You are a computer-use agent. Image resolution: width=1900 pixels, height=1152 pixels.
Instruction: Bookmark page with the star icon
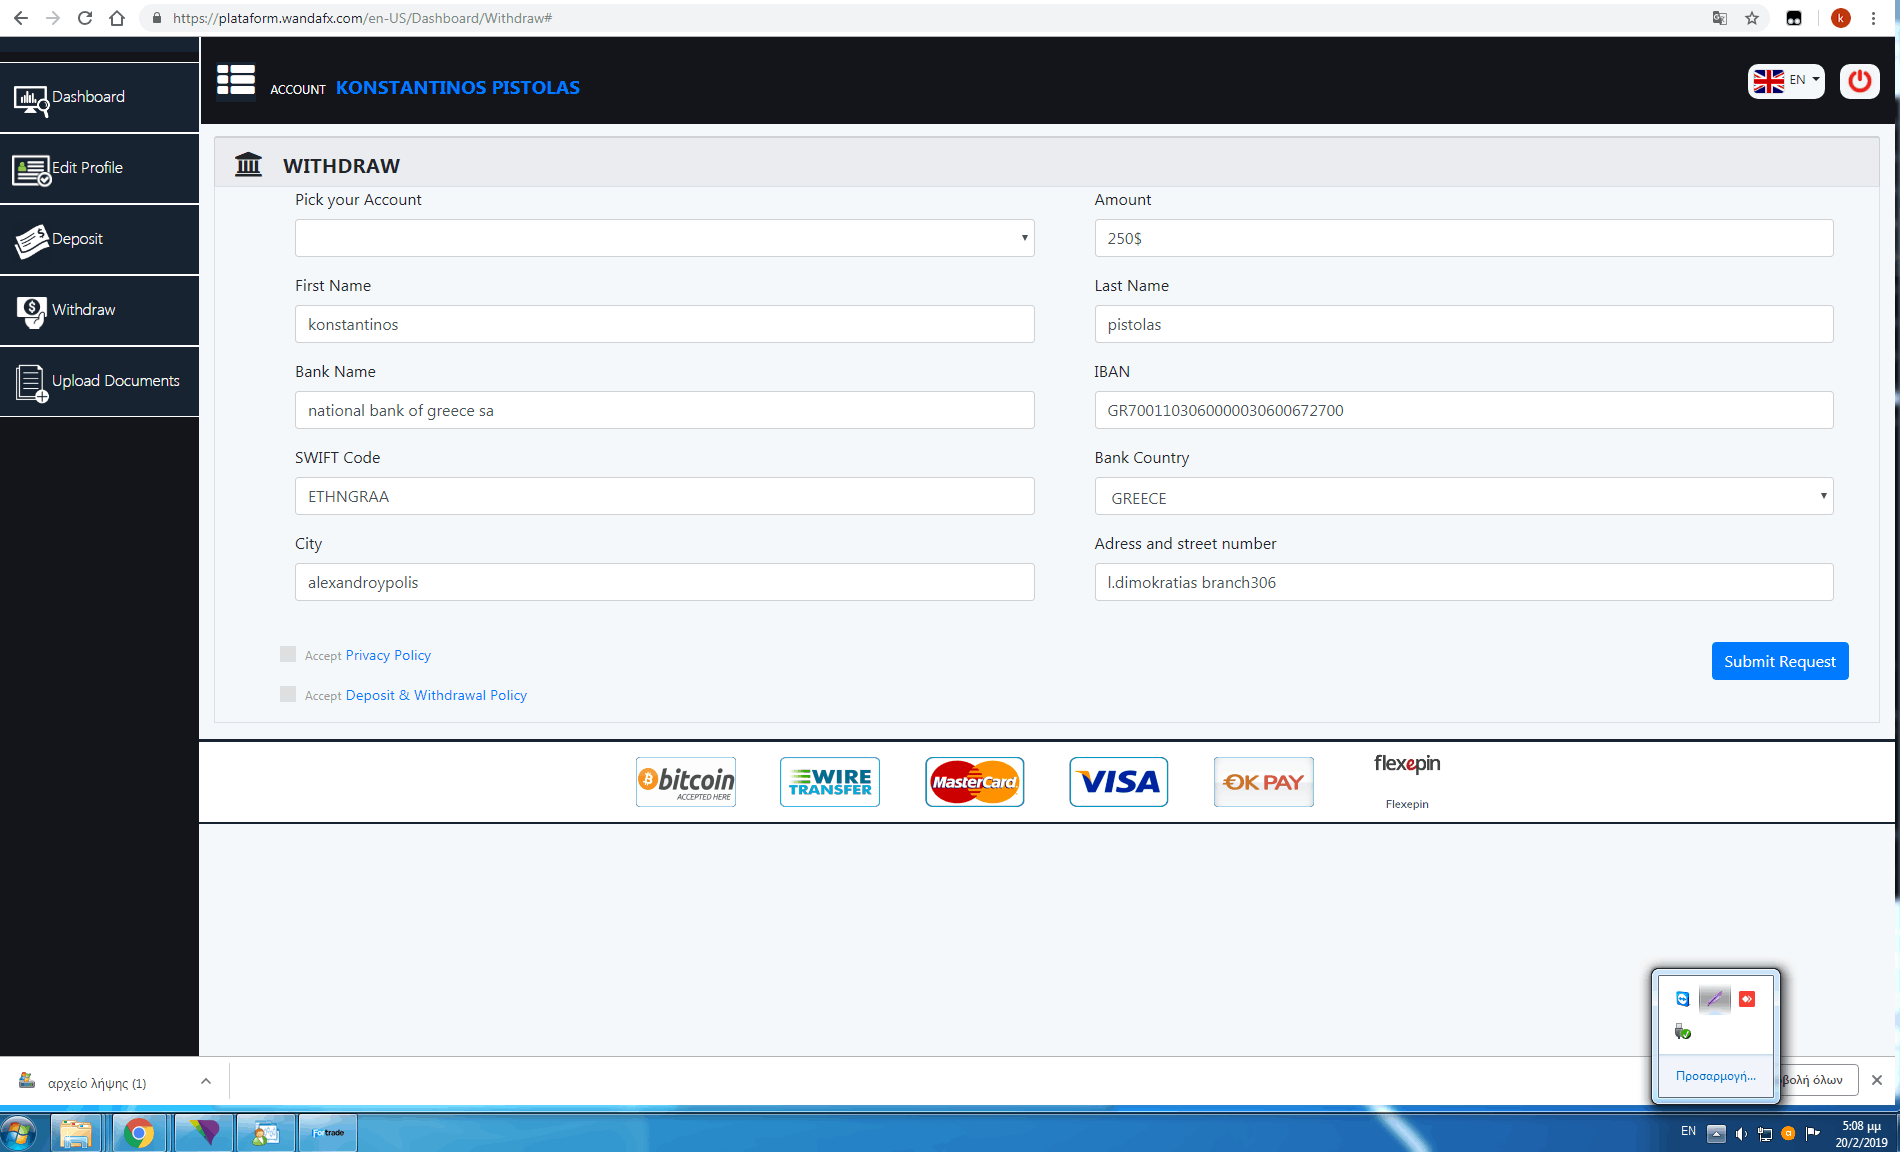pyautogui.click(x=1752, y=18)
